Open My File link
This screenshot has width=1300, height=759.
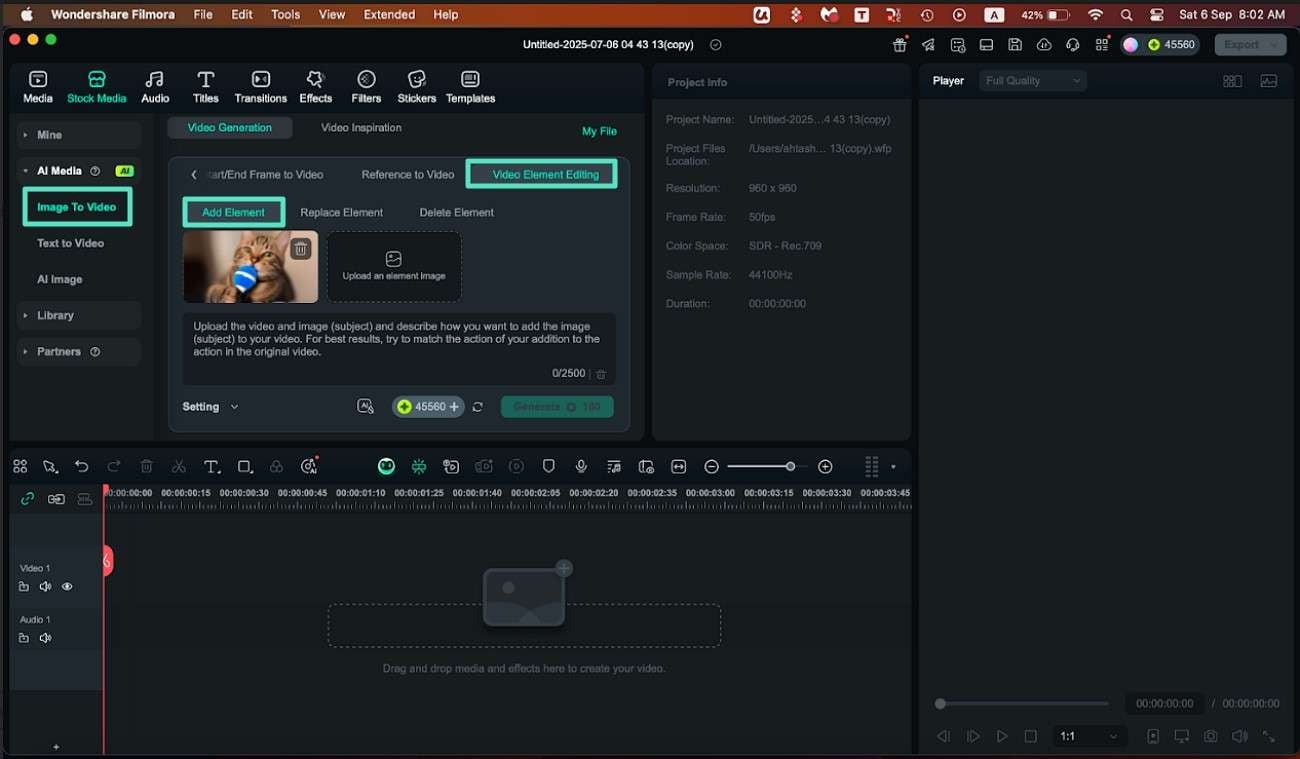click(599, 131)
